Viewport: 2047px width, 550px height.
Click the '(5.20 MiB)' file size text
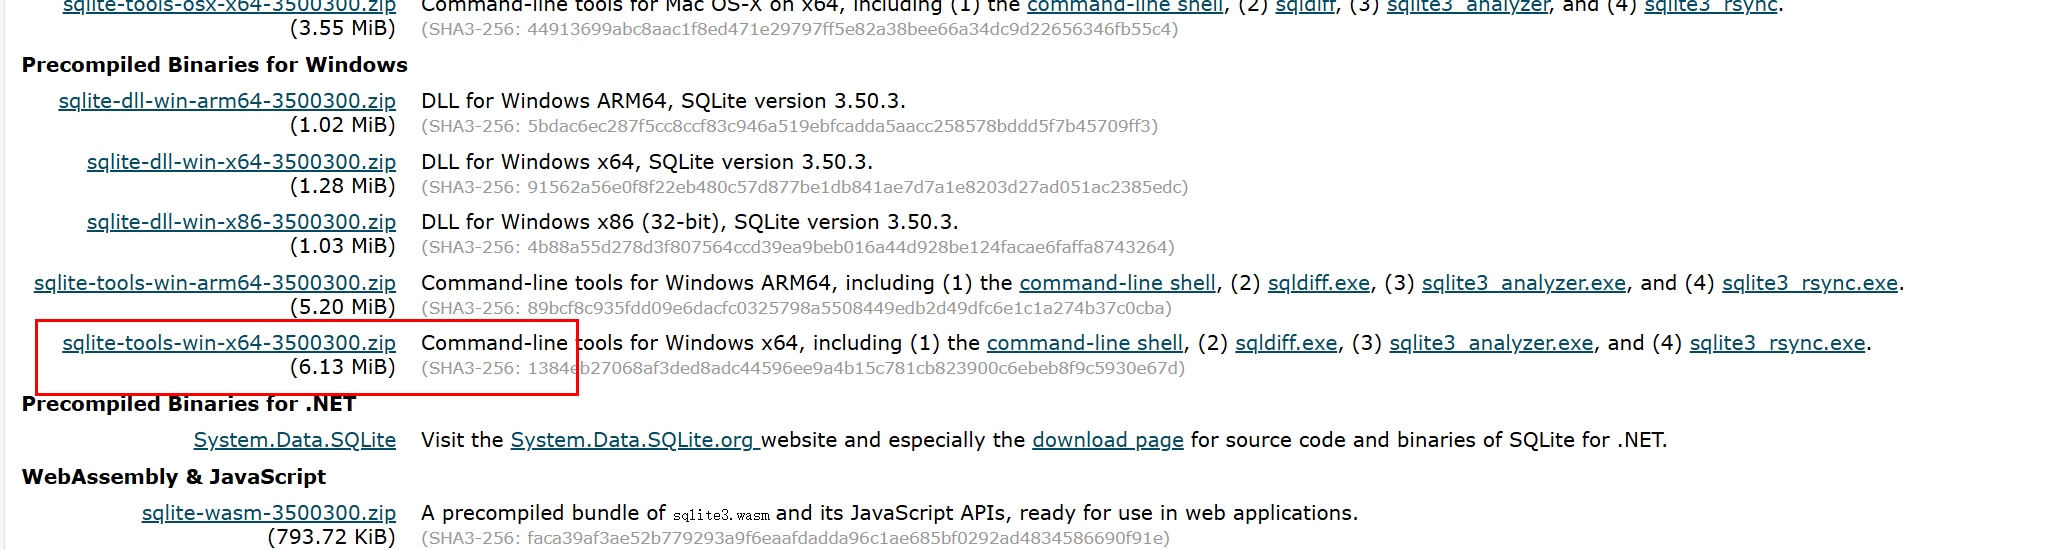coord(342,307)
